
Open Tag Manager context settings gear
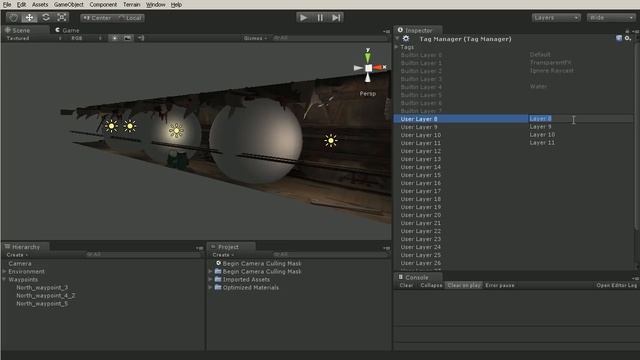(x=628, y=38)
